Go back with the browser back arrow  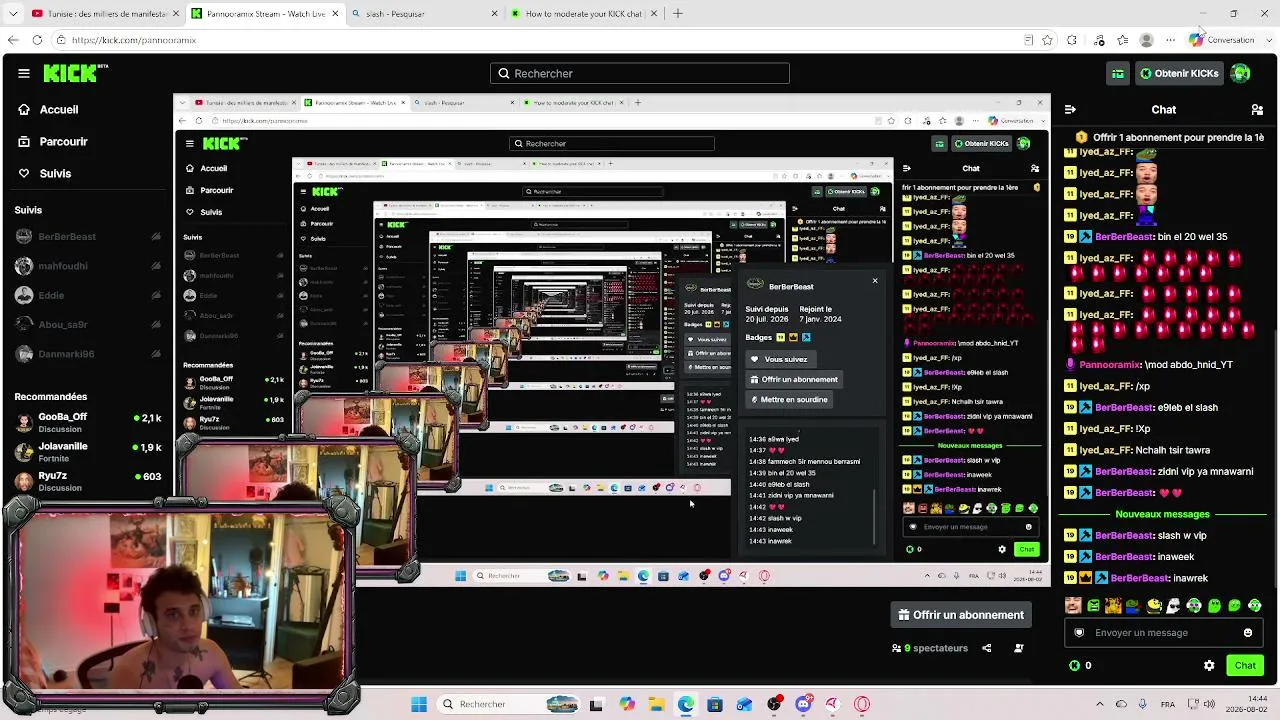[13, 40]
